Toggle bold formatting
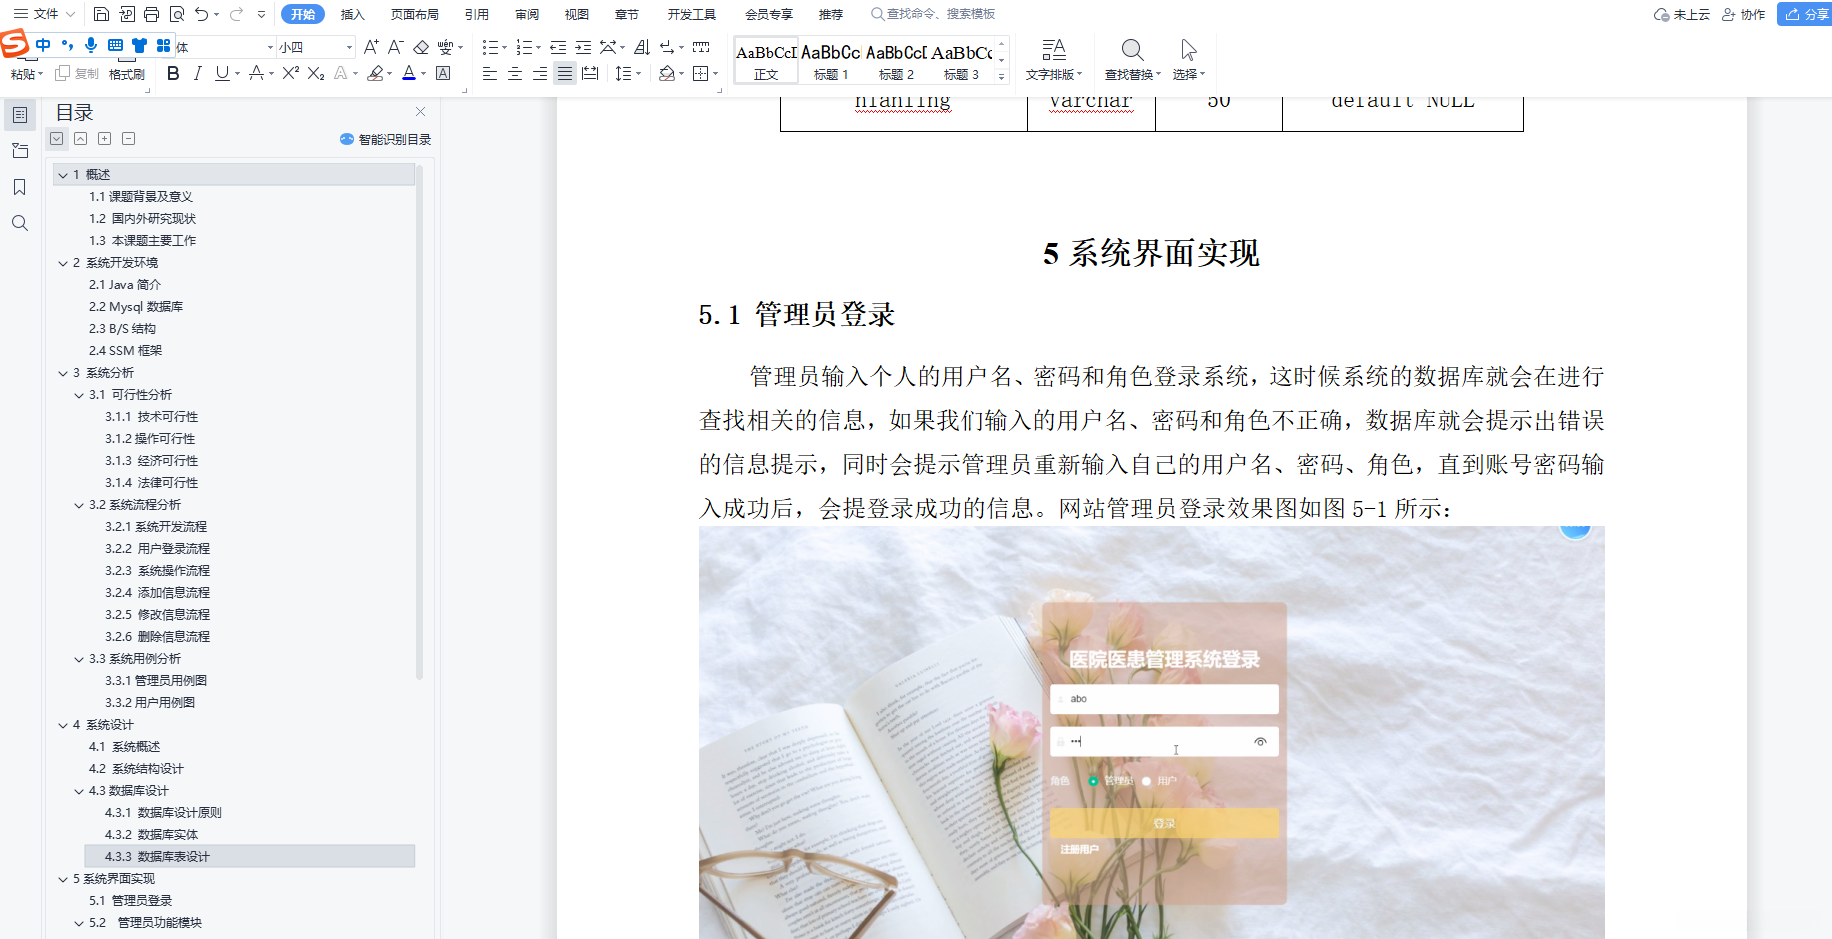 point(172,73)
